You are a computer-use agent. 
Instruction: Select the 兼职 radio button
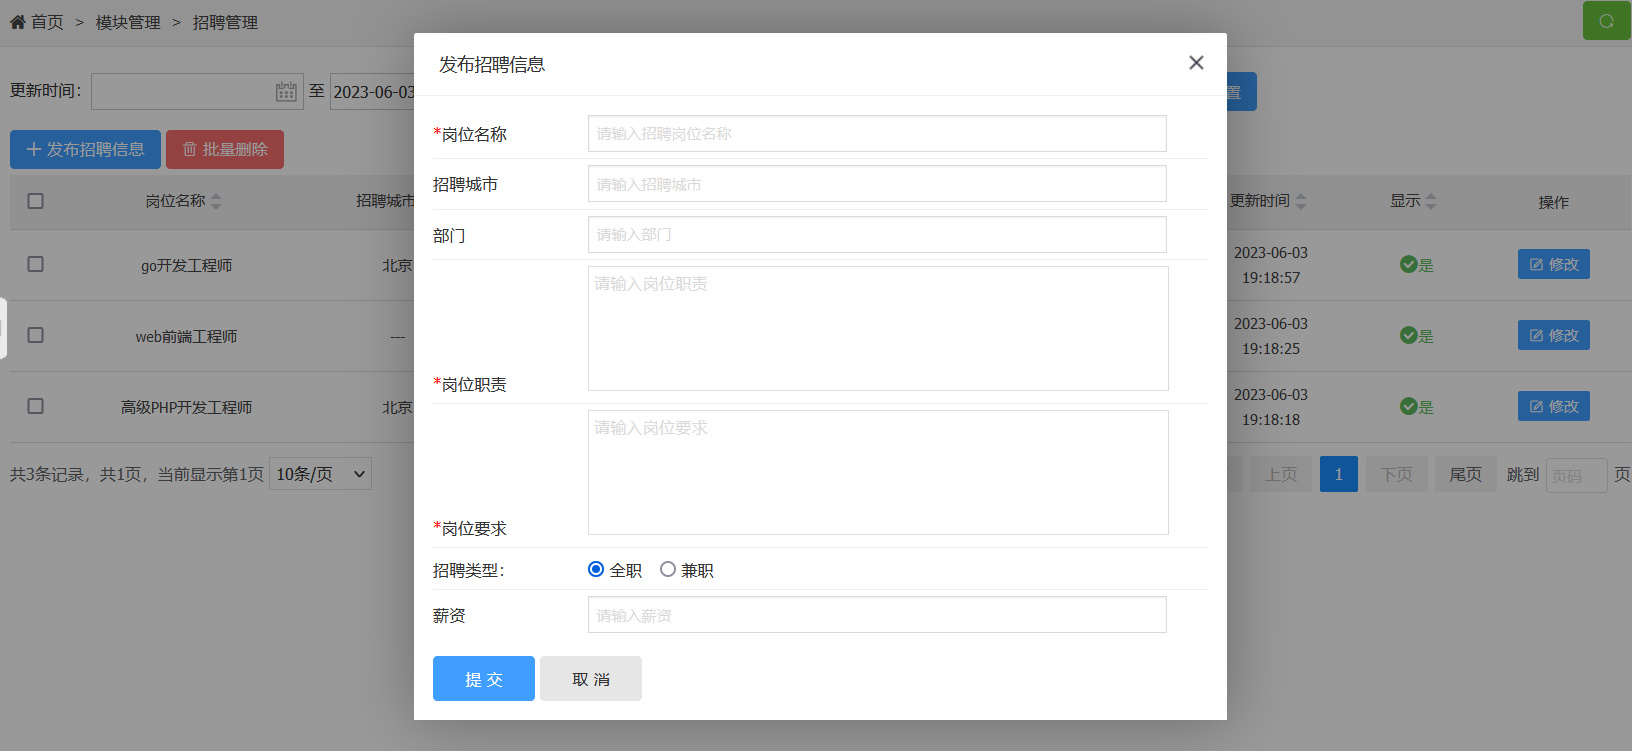668,570
